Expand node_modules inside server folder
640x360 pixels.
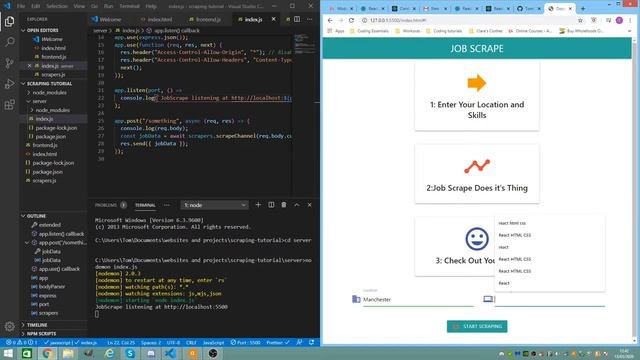(x=52, y=110)
